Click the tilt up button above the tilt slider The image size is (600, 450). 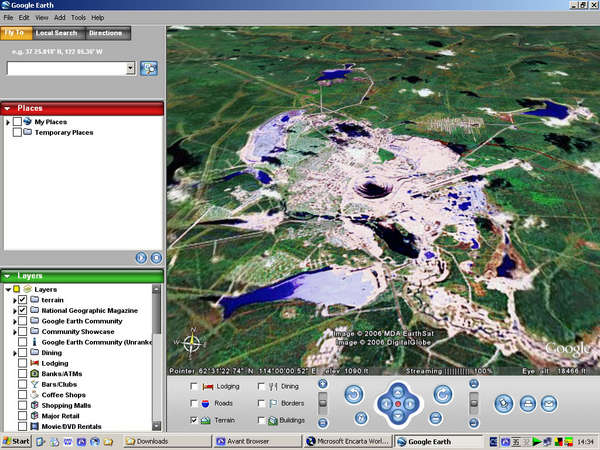[474, 383]
